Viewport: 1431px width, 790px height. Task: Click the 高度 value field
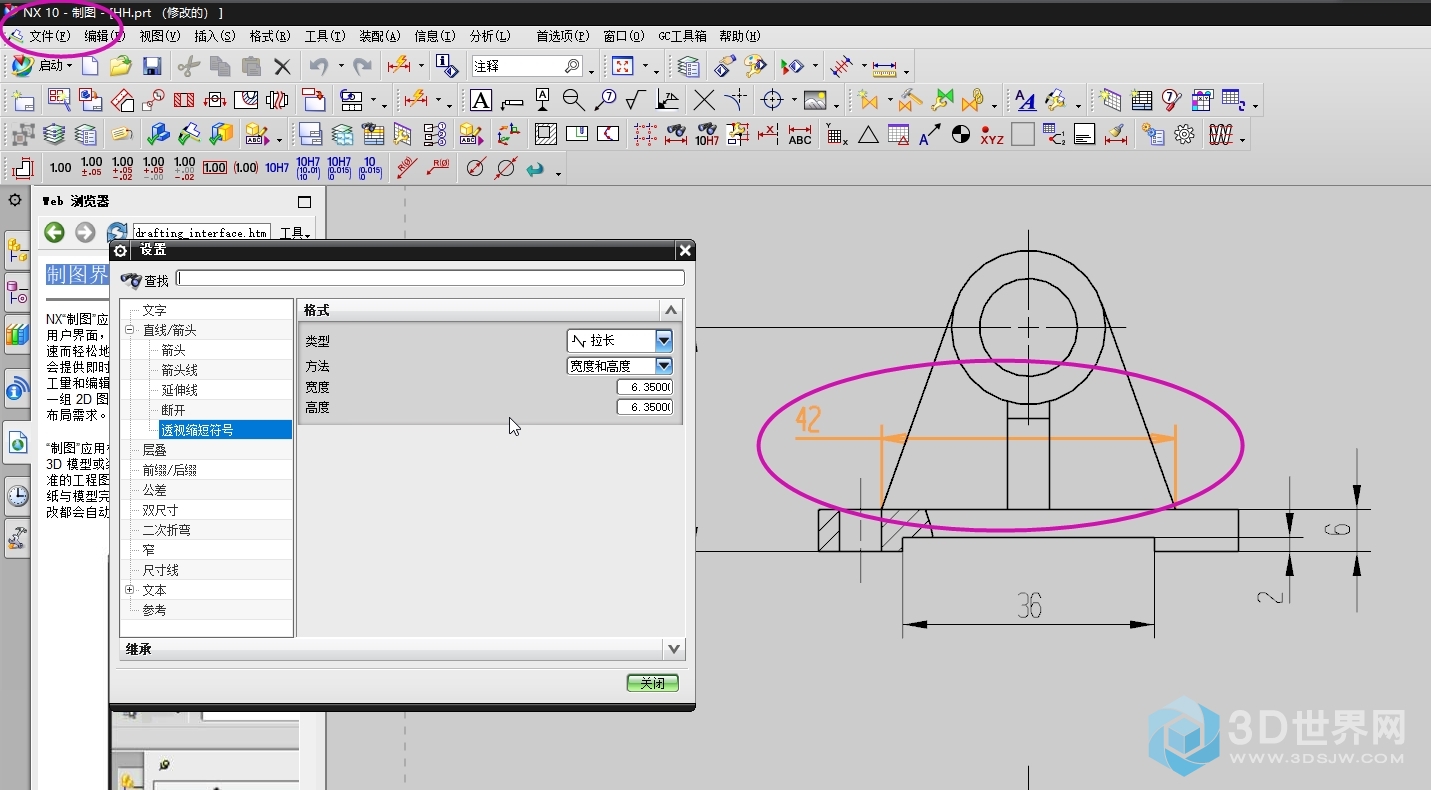pos(645,407)
